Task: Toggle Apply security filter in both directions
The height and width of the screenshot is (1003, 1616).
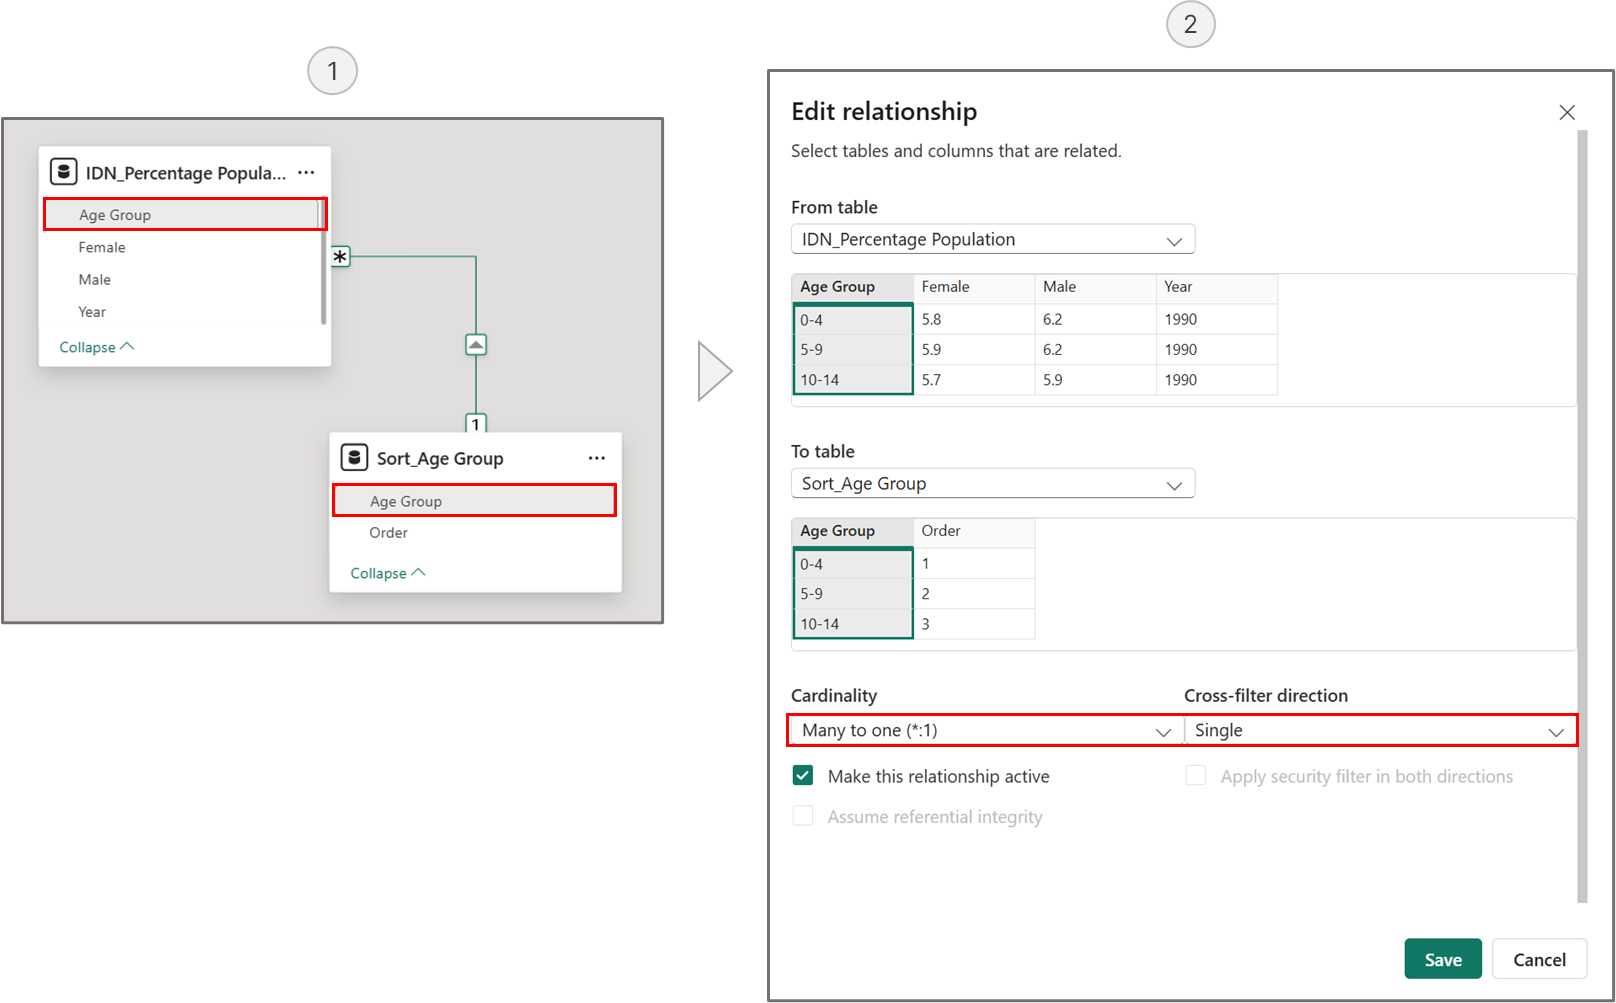Action: (1195, 776)
